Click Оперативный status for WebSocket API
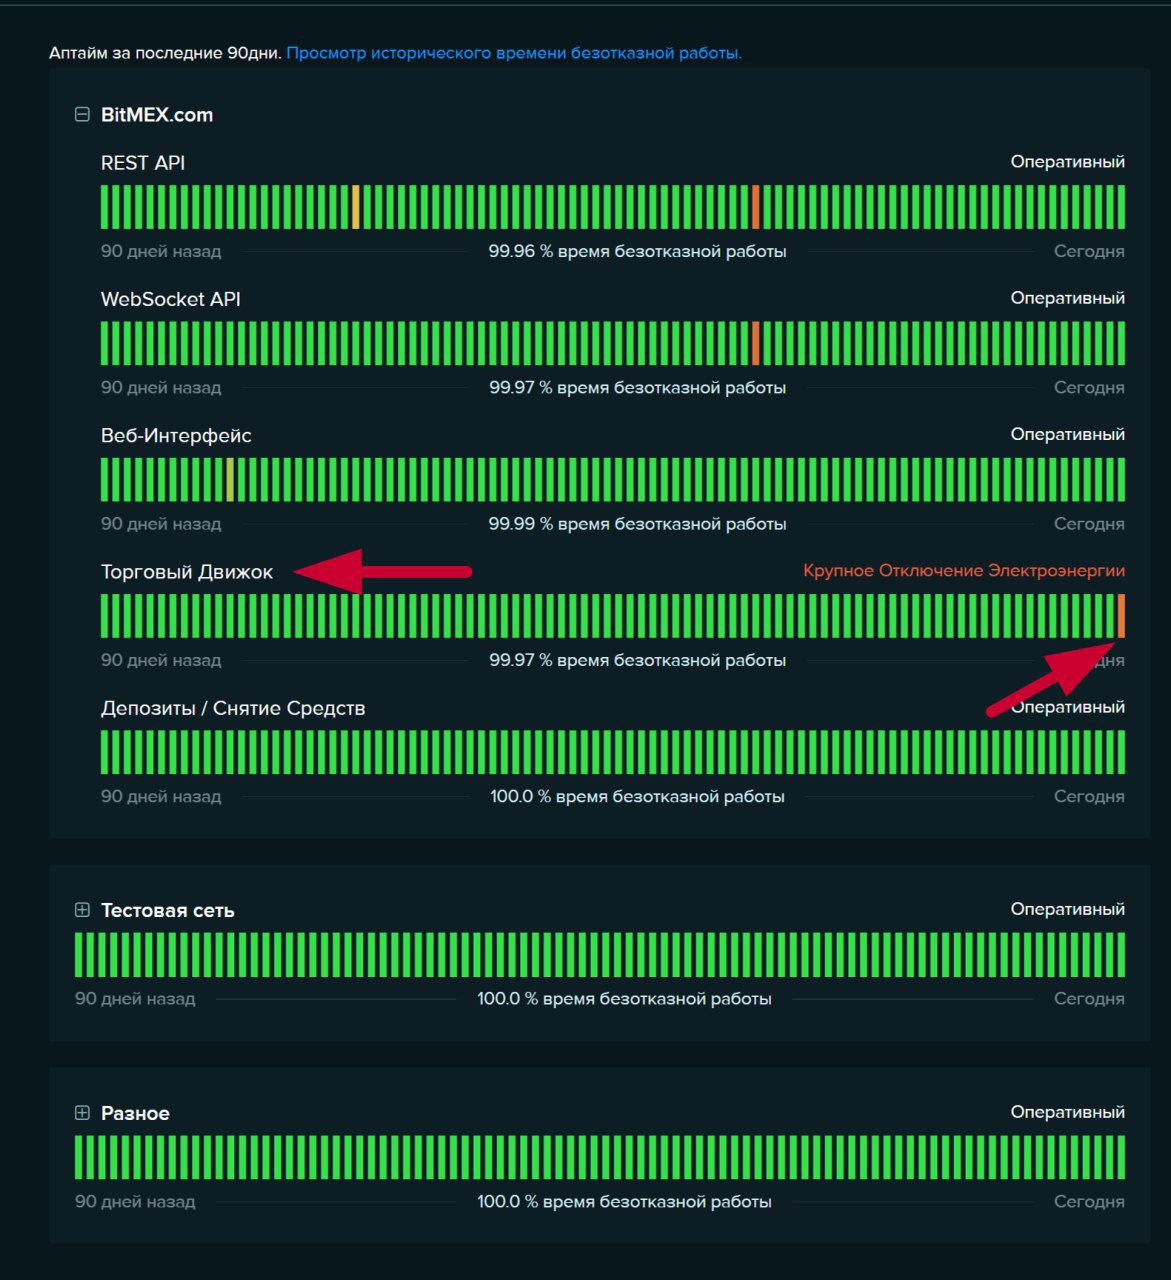Screen dimensions: 1171x1280 click(x=1067, y=298)
